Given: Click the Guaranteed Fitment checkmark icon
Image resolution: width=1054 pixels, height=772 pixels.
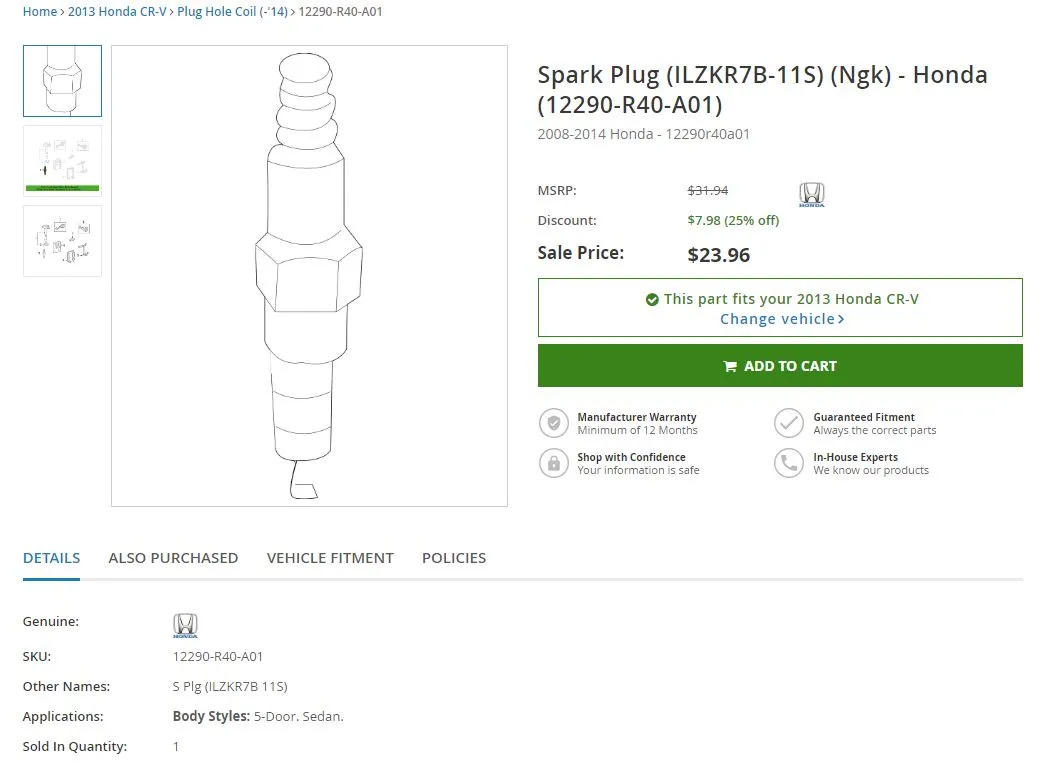Looking at the screenshot, I should click(x=789, y=423).
